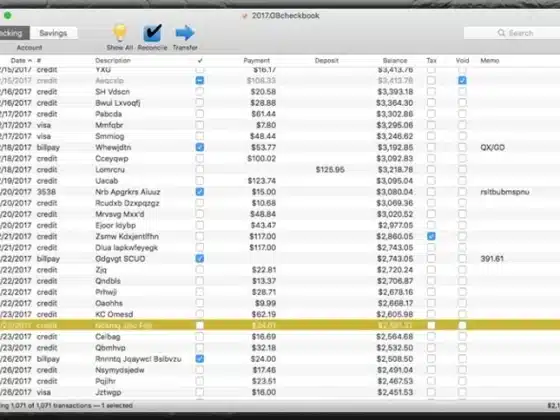The image size is (560, 420).
Task: Click the rsltbubmspnu memo
Action: (505, 192)
